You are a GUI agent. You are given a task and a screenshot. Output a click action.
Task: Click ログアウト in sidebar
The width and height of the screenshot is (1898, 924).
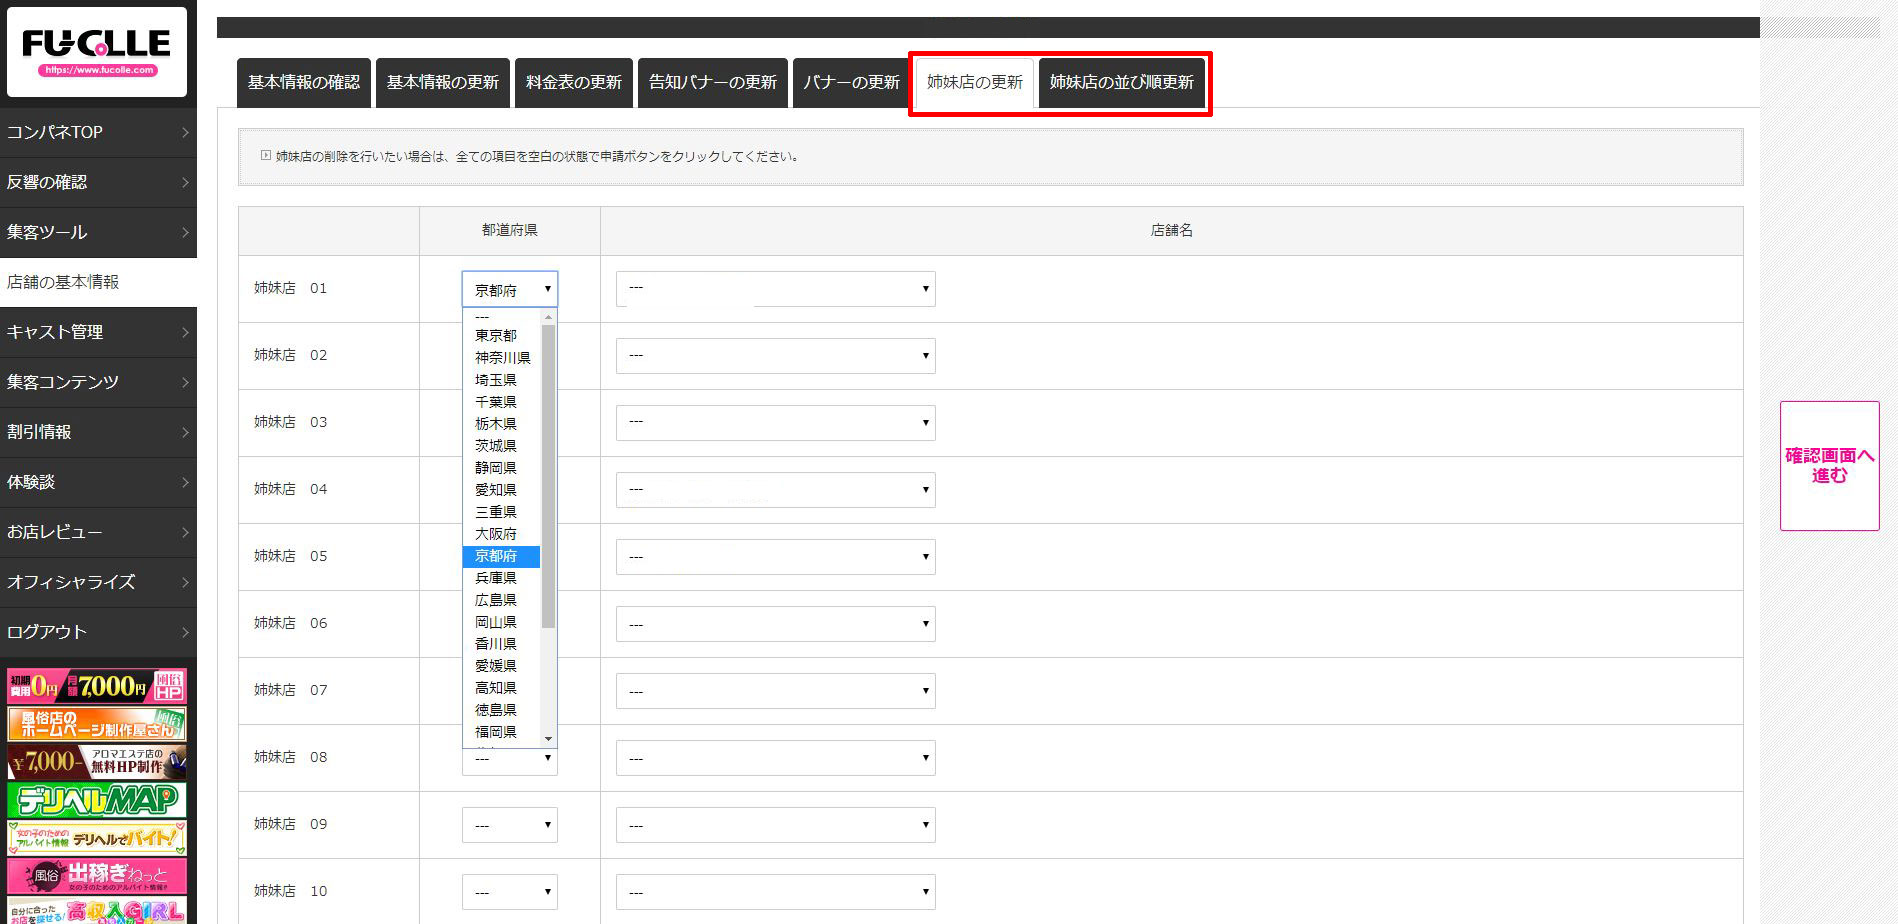click(x=98, y=632)
